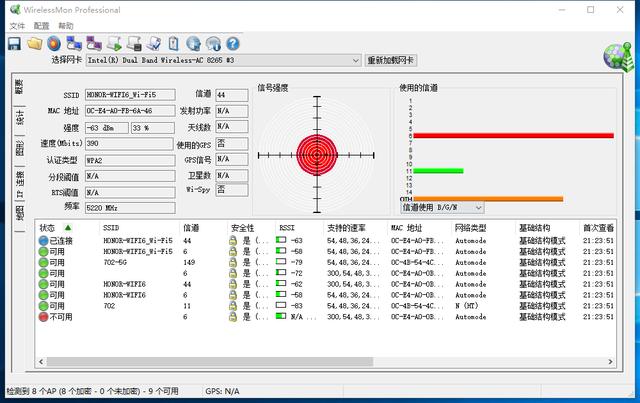
Task: Click the blue question mark help icon
Action: (x=233, y=44)
